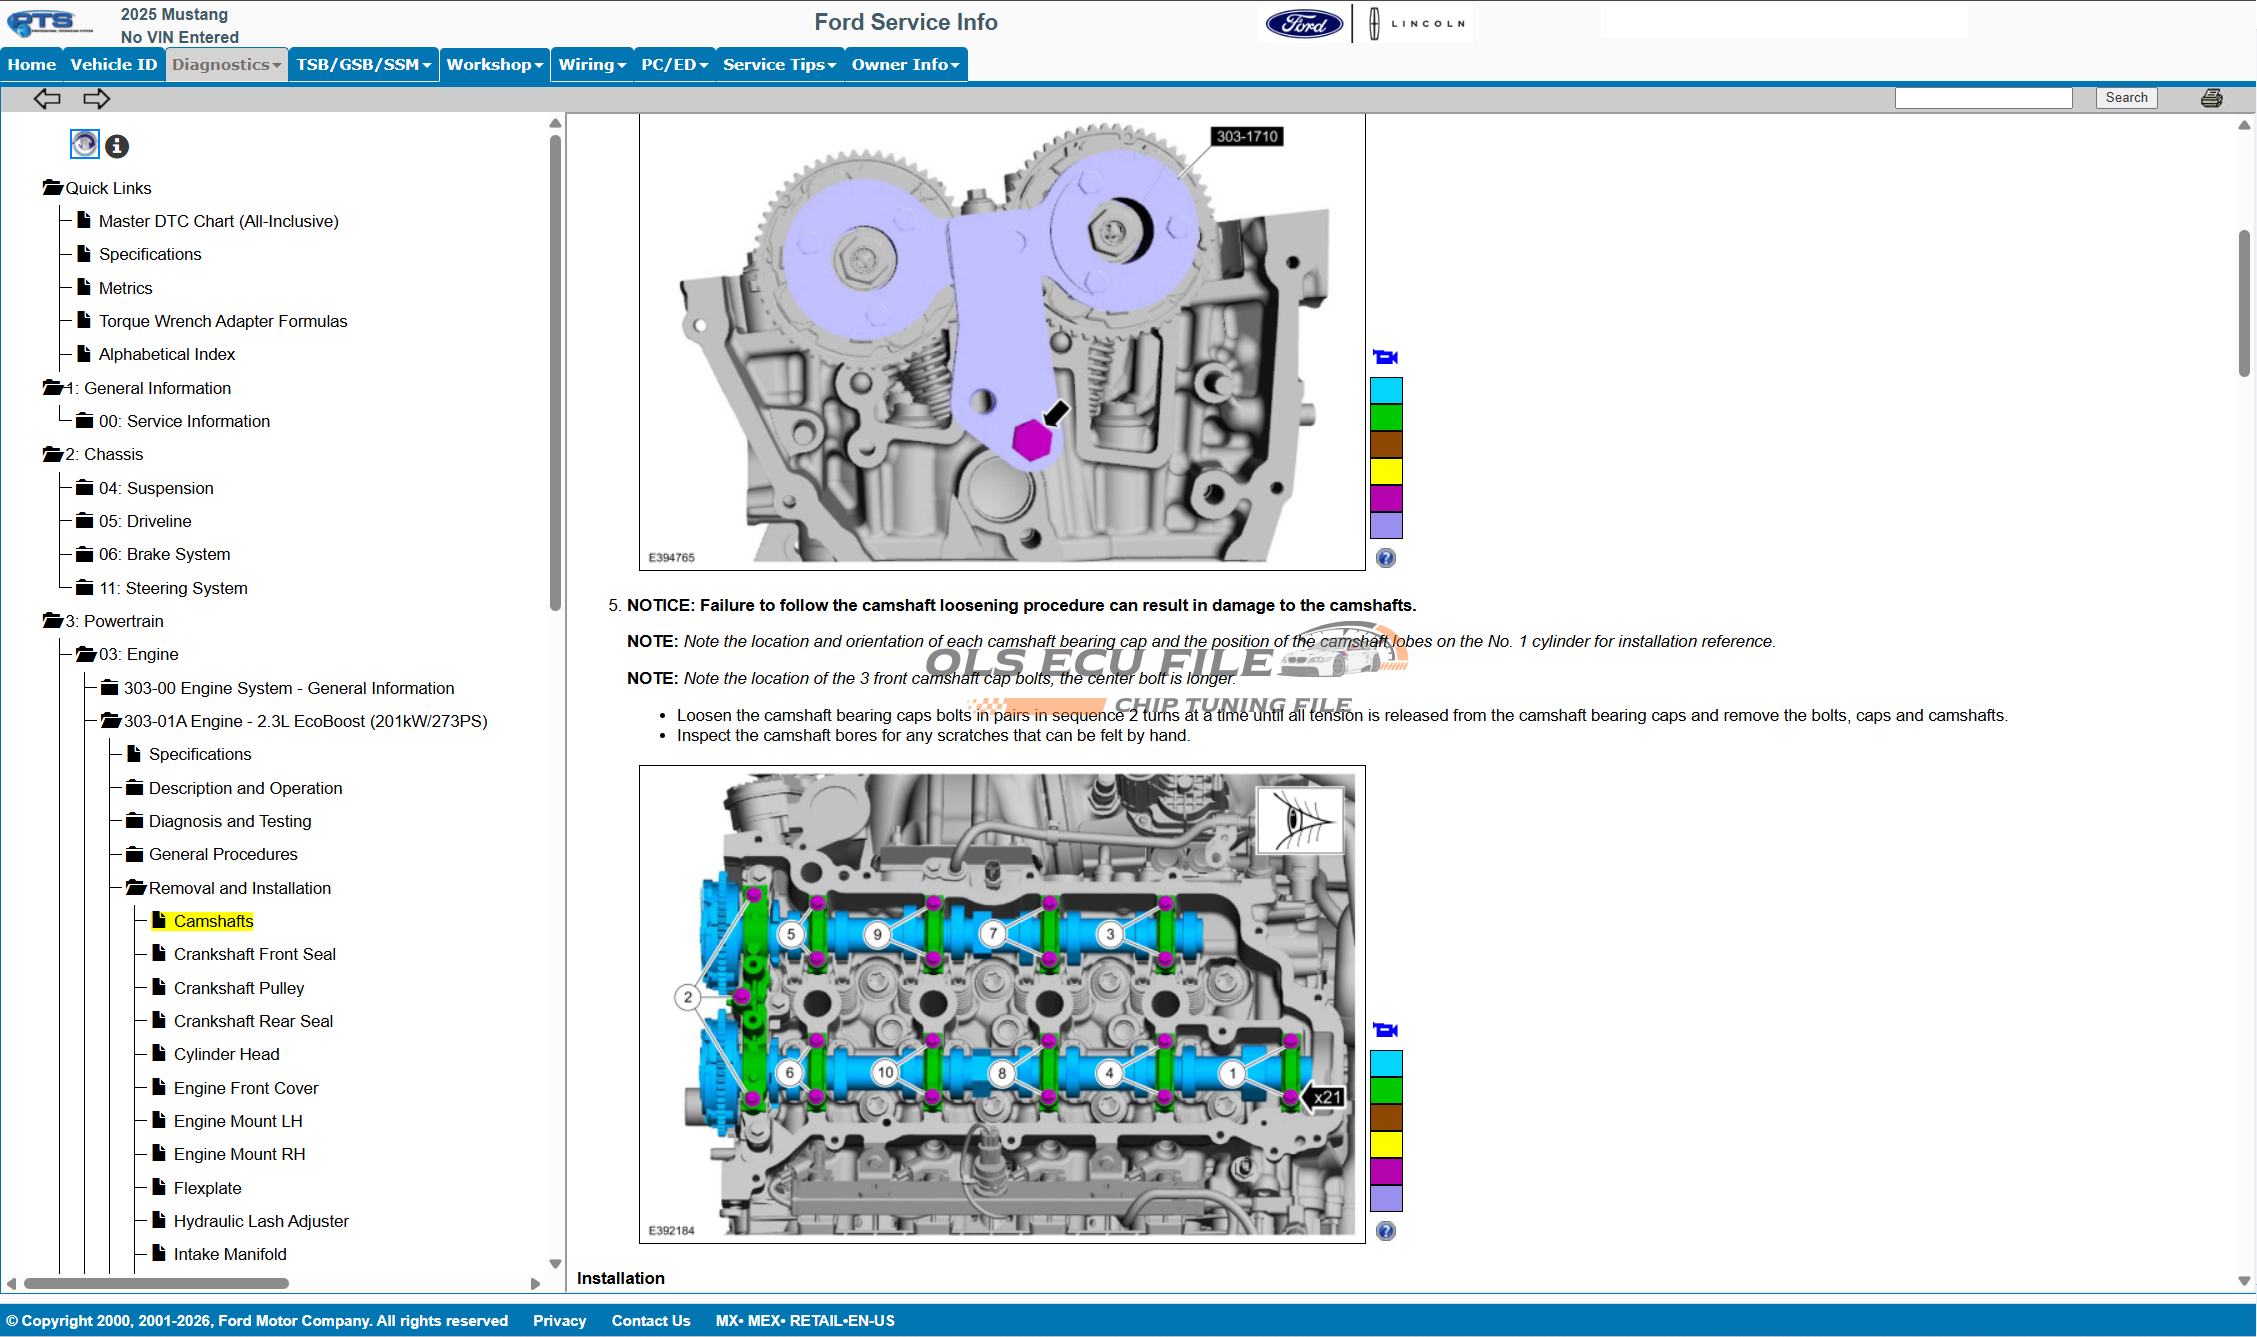Click the search text input field

[x=1983, y=98]
